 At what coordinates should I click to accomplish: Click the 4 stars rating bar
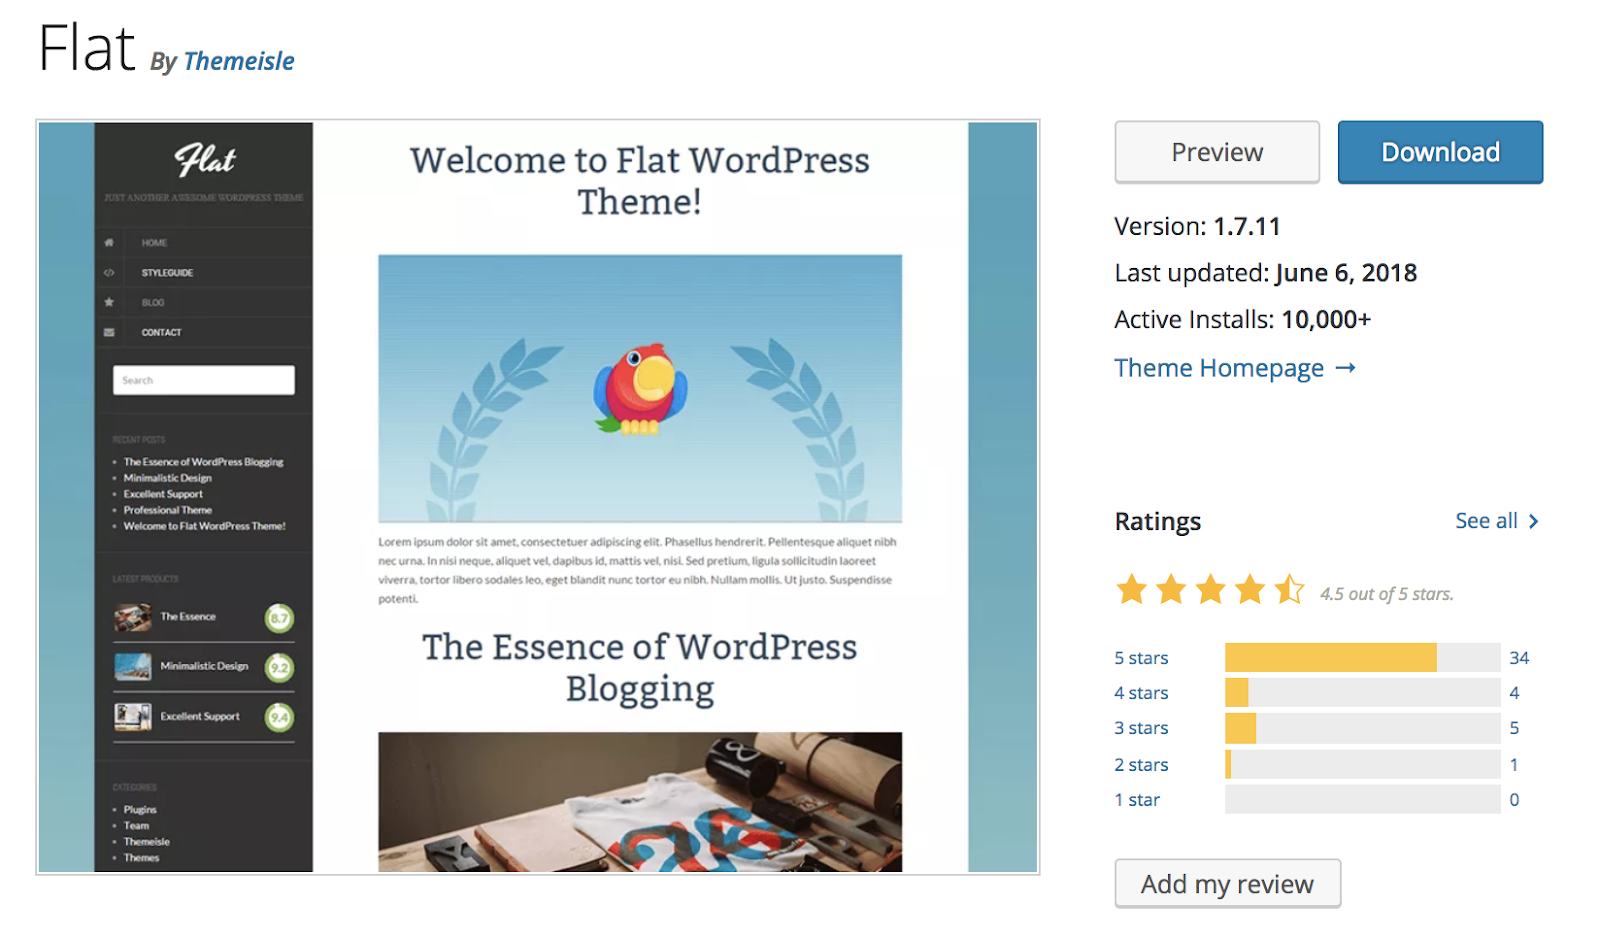1363,692
